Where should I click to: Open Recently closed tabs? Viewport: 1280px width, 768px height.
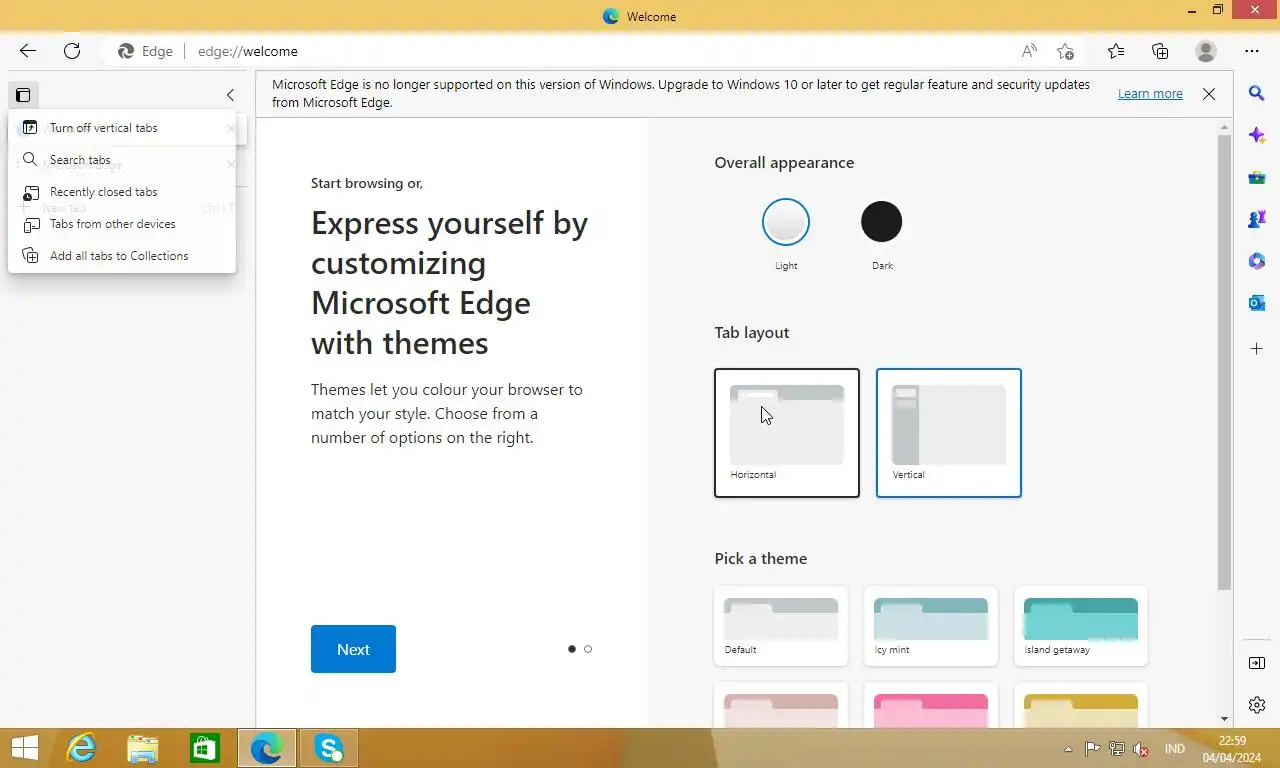(122, 192)
